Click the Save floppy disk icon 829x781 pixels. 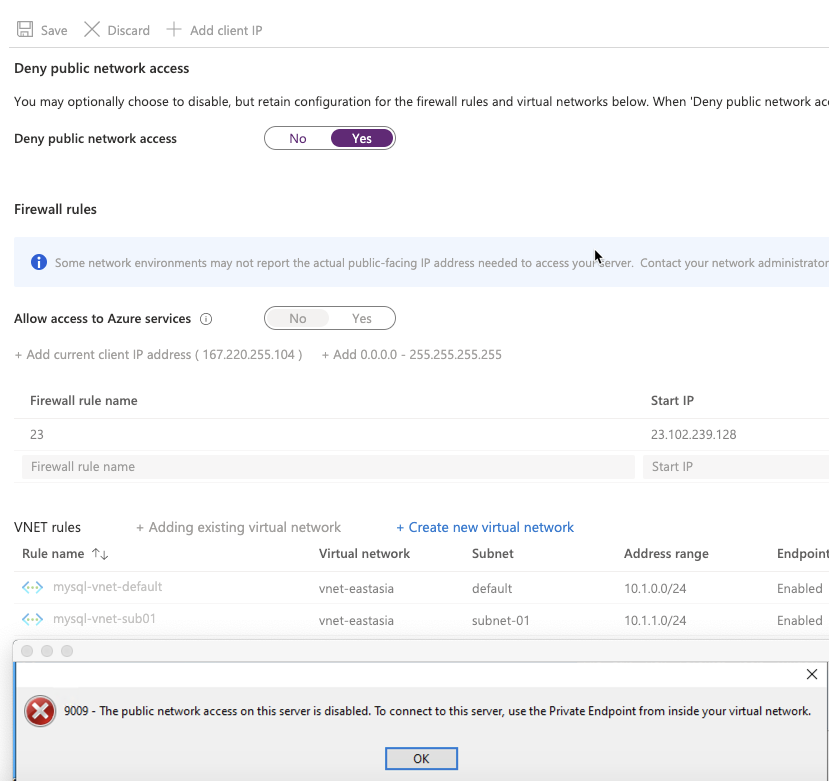(x=25, y=30)
